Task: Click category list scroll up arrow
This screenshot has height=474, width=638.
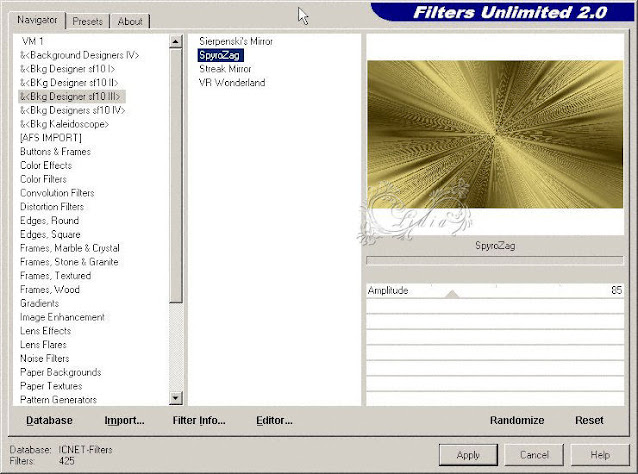Action: (x=176, y=41)
